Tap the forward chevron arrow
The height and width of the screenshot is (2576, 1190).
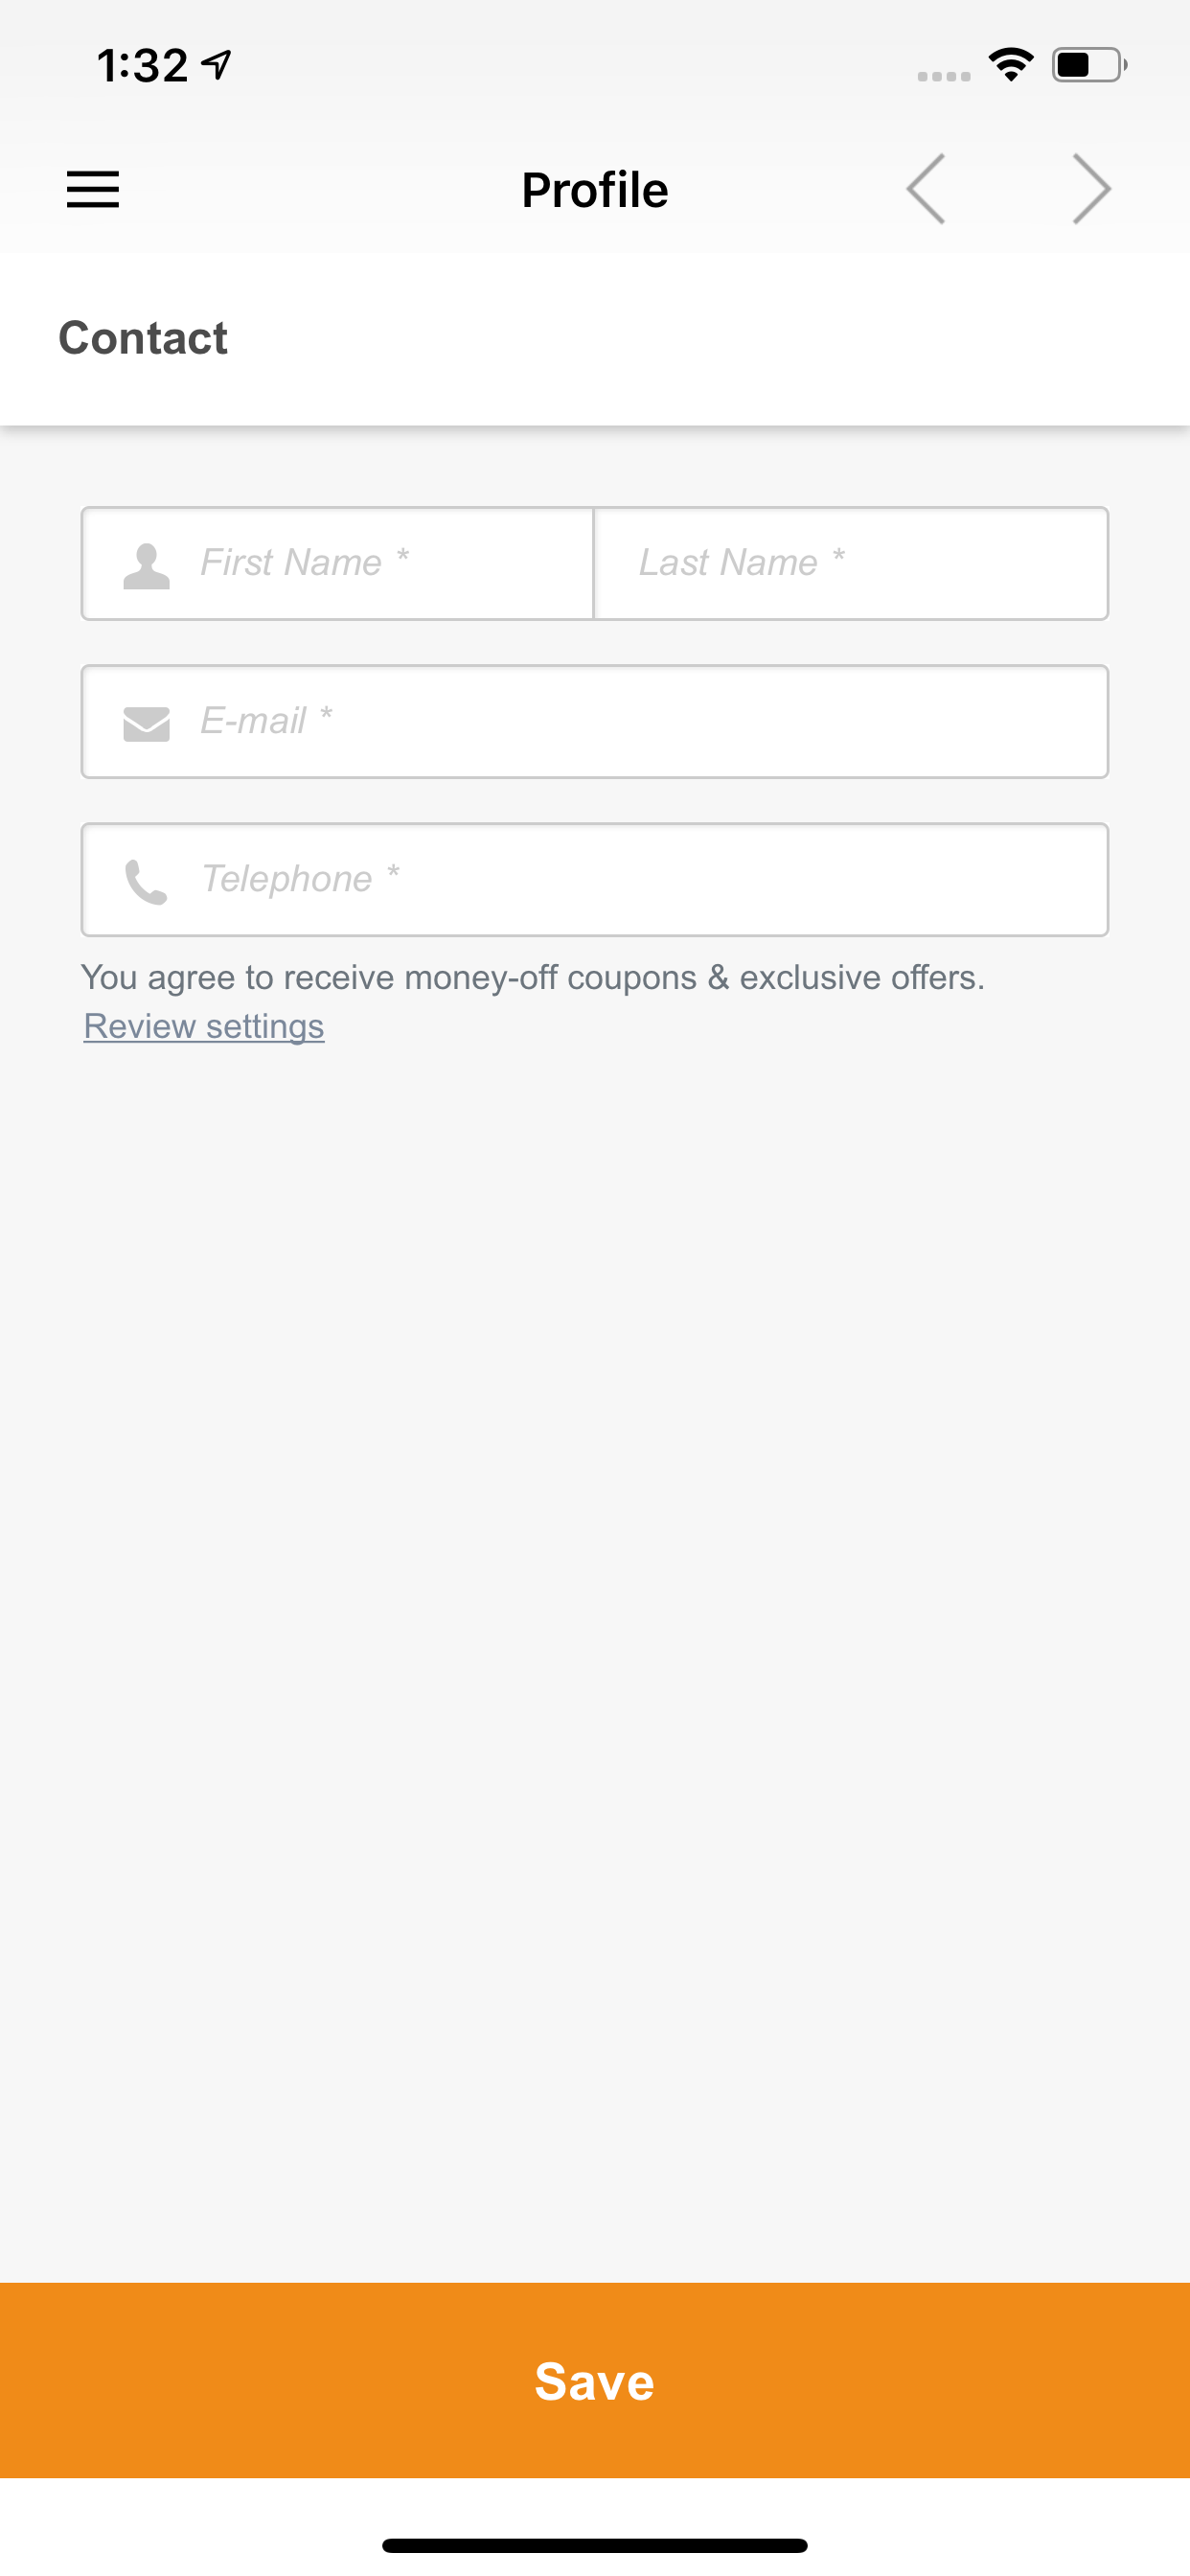(1091, 189)
